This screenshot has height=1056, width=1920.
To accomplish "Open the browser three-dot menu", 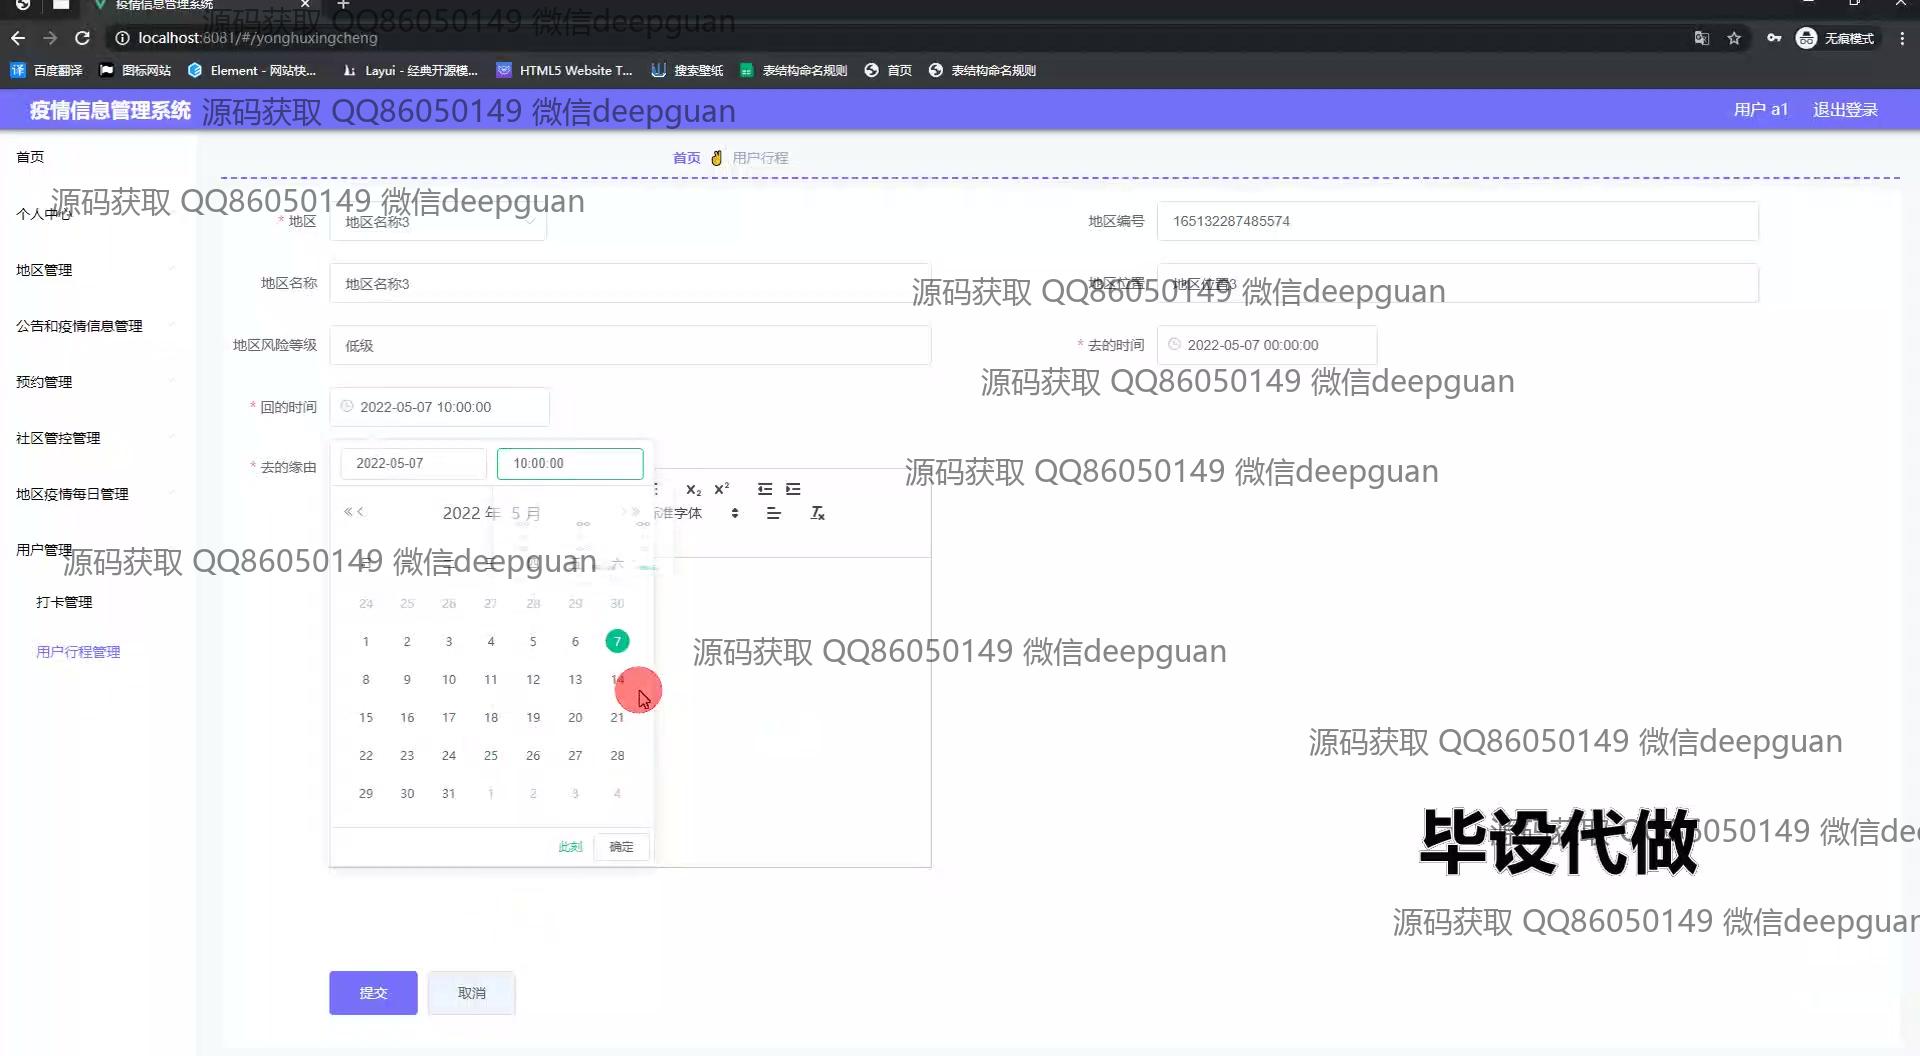I will pyautogui.click(x=1902, y=38).
